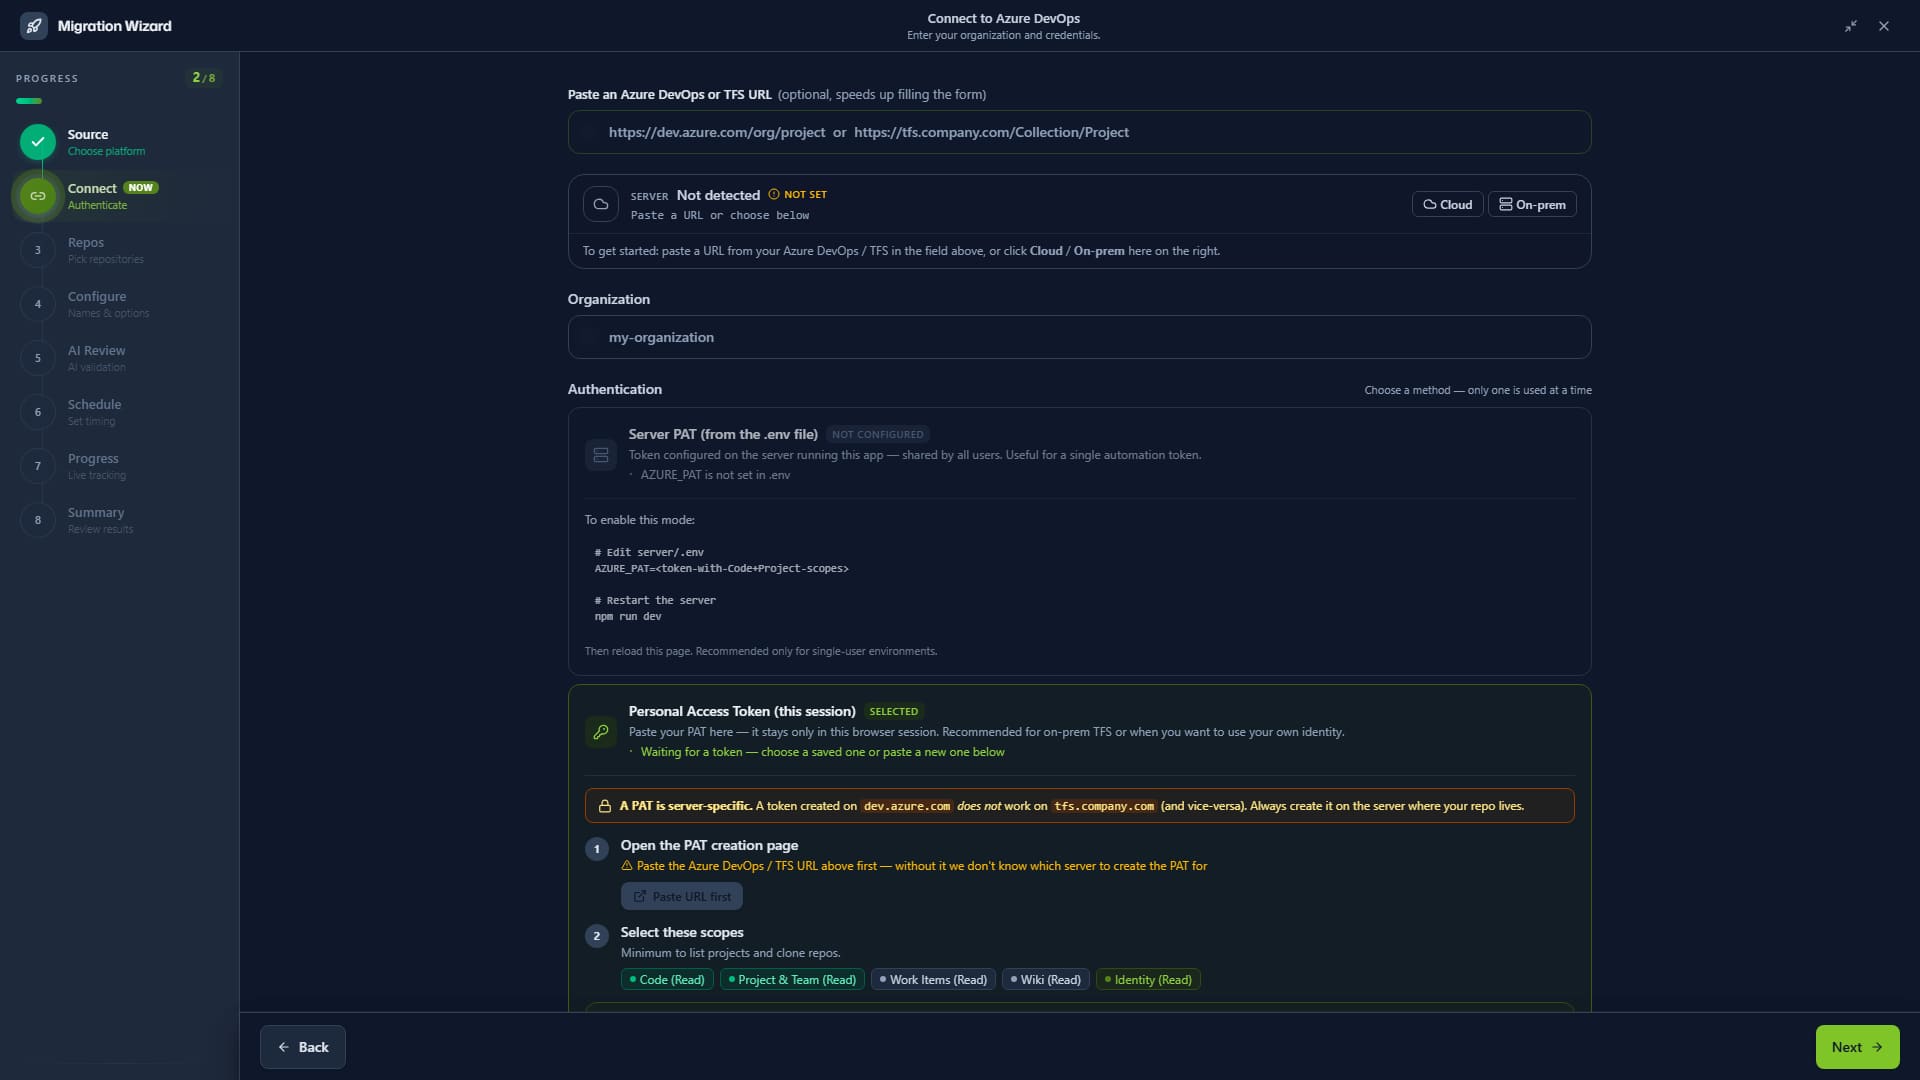Click the Wiki (Read) scope chip

(1046, 980)
